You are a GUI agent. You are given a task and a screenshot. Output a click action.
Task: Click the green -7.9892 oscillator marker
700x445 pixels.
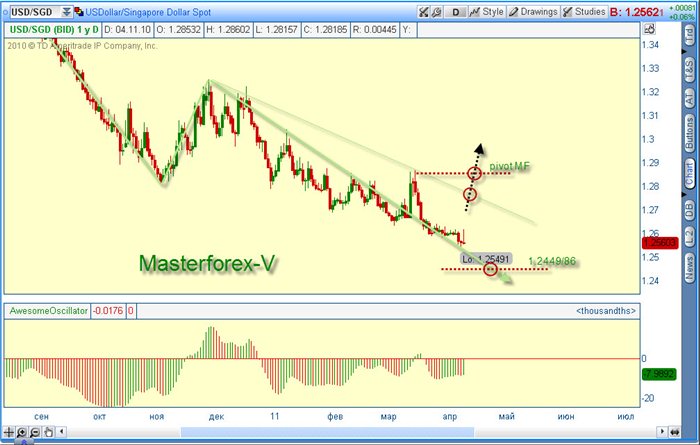(659, 374)
